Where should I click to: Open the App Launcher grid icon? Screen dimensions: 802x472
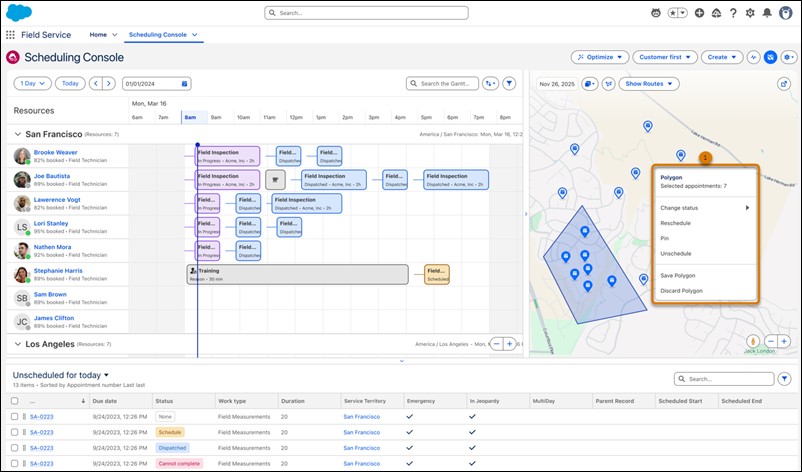[10, 35]
